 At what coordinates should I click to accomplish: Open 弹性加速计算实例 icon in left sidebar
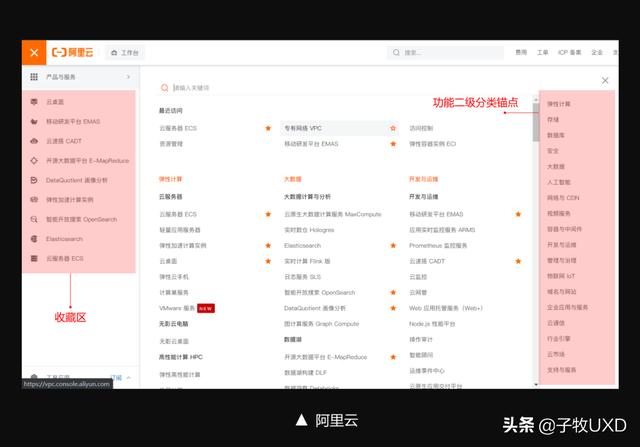34,200
